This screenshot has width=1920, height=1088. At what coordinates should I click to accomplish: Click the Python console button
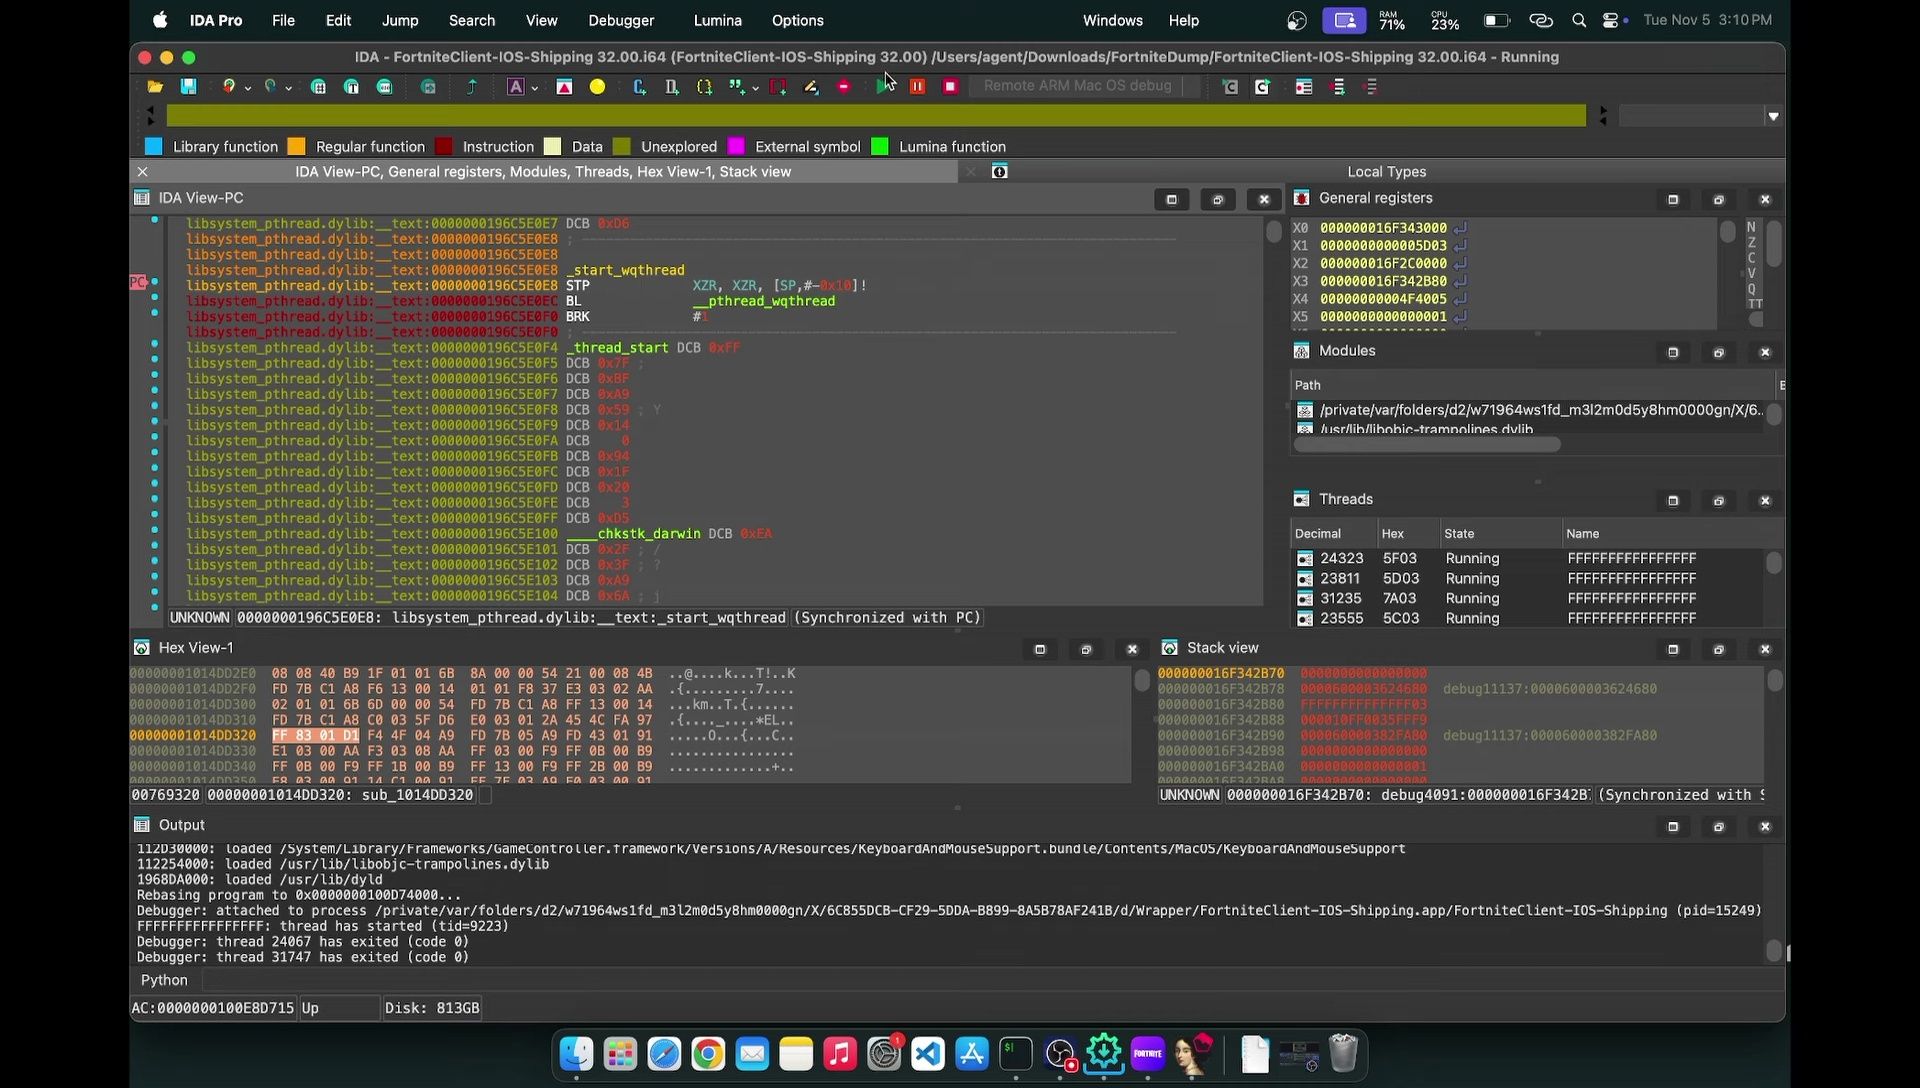(164, 980)
